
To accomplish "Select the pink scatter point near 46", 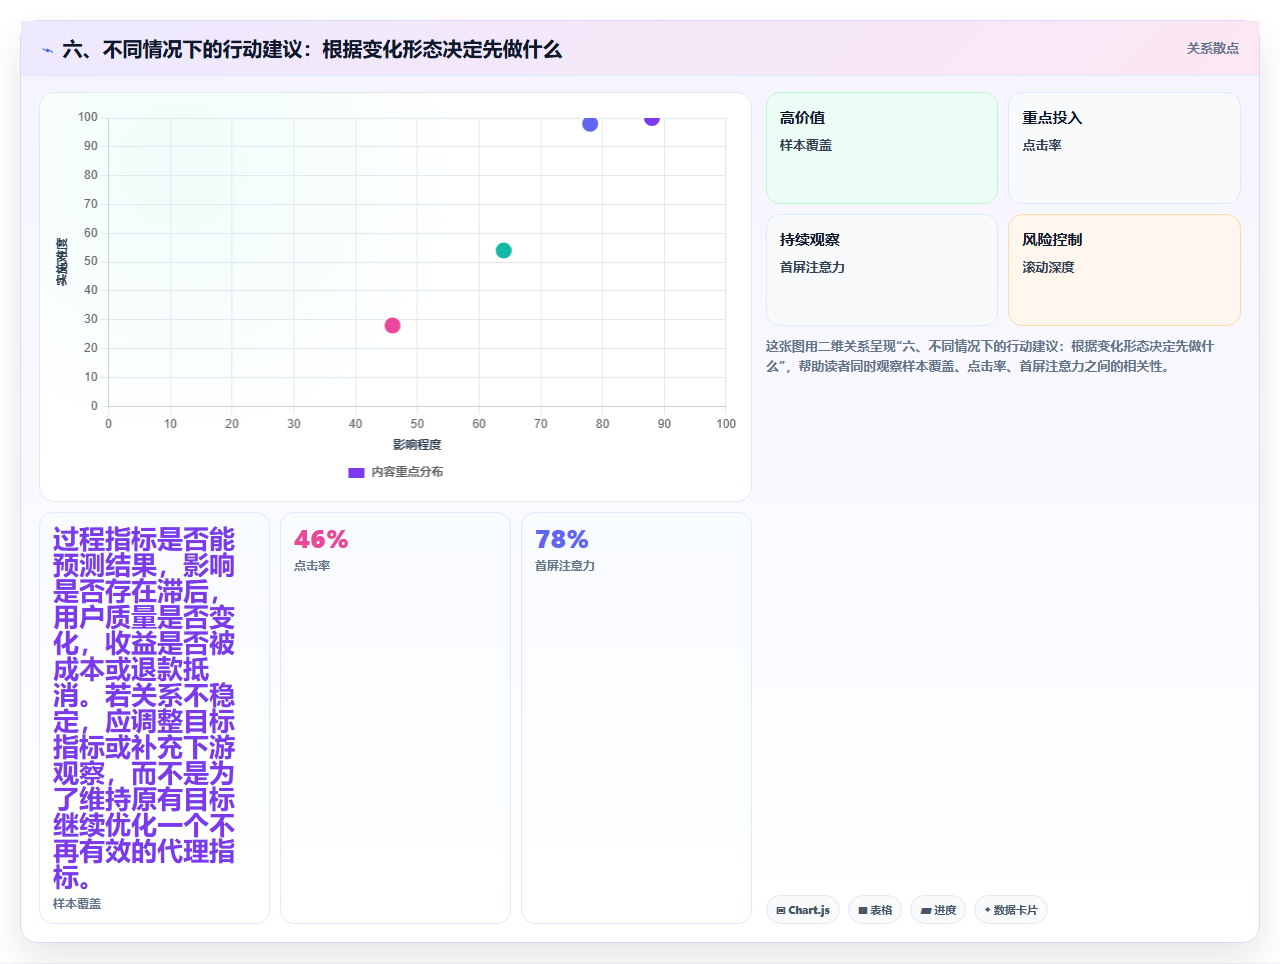I will [392, 325].
